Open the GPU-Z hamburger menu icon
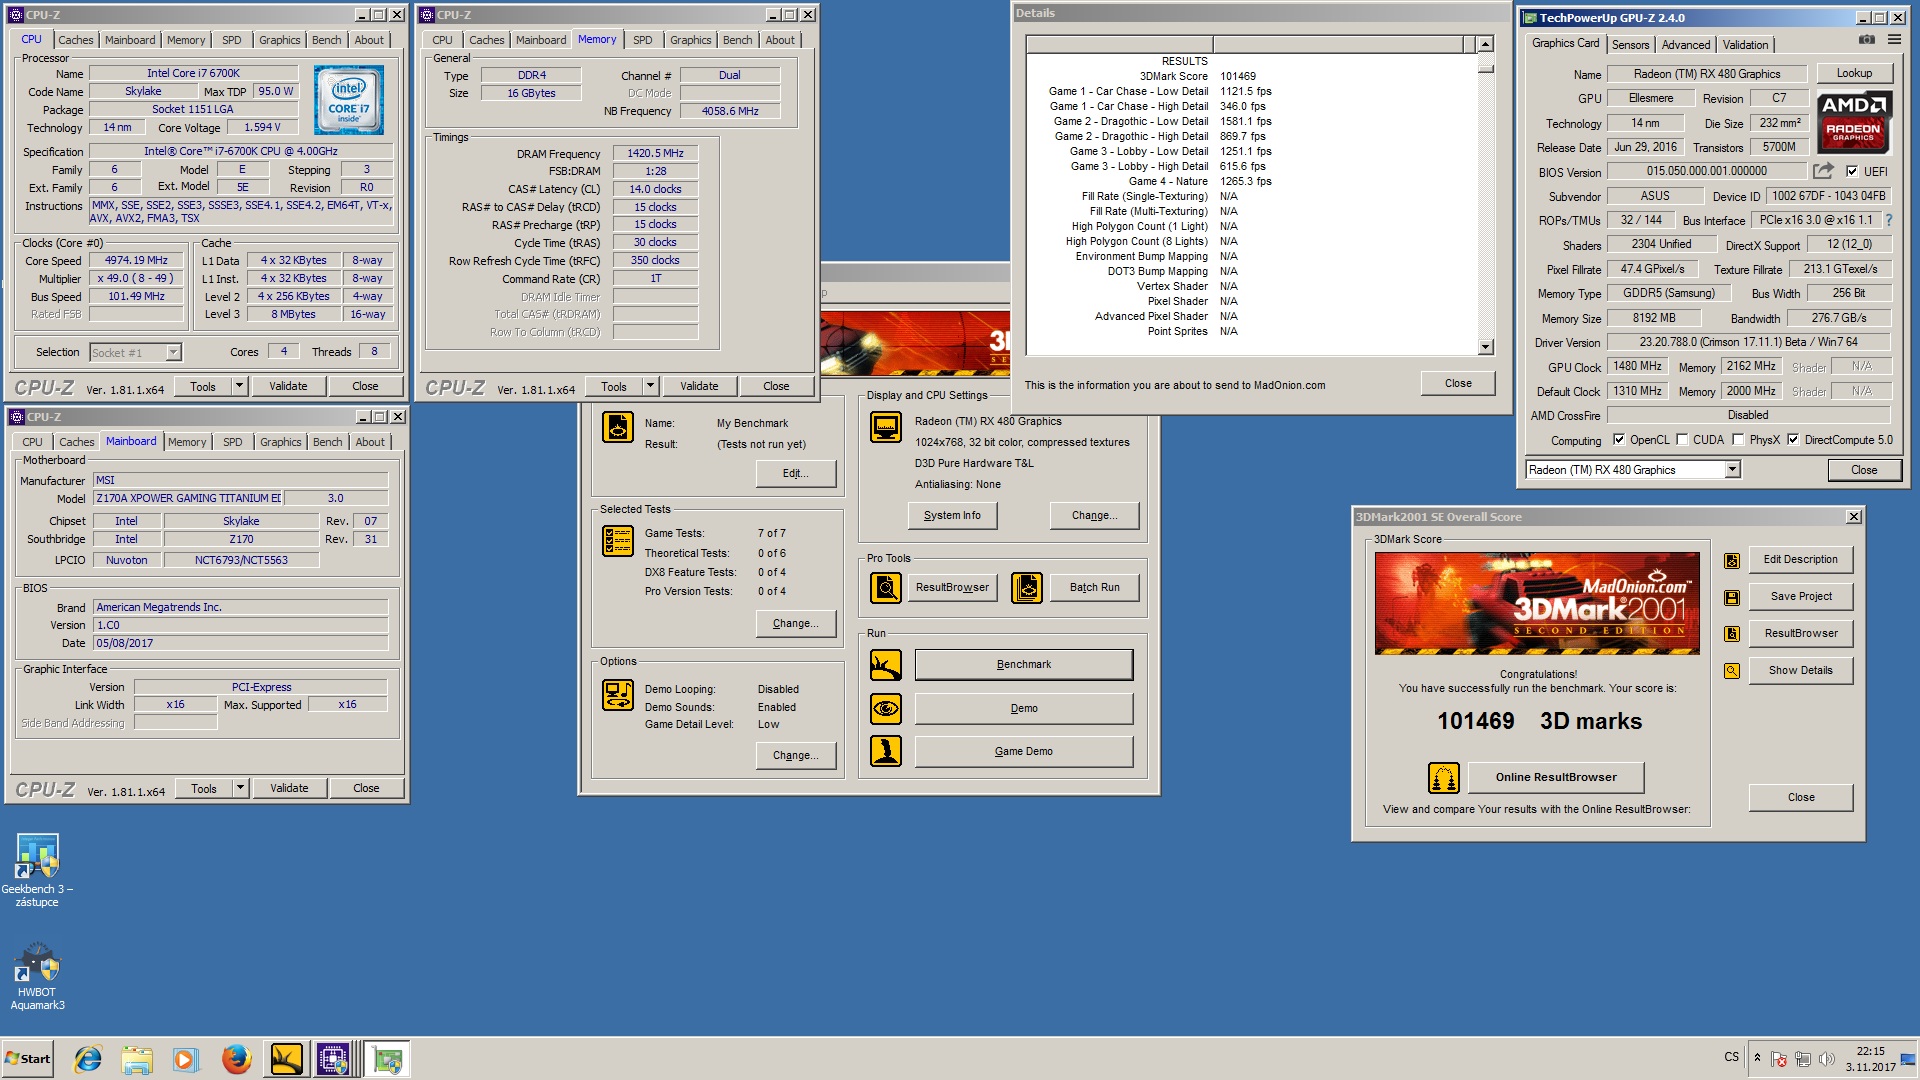Viewport: 1920px width, 1080px height. point(1894,40)
